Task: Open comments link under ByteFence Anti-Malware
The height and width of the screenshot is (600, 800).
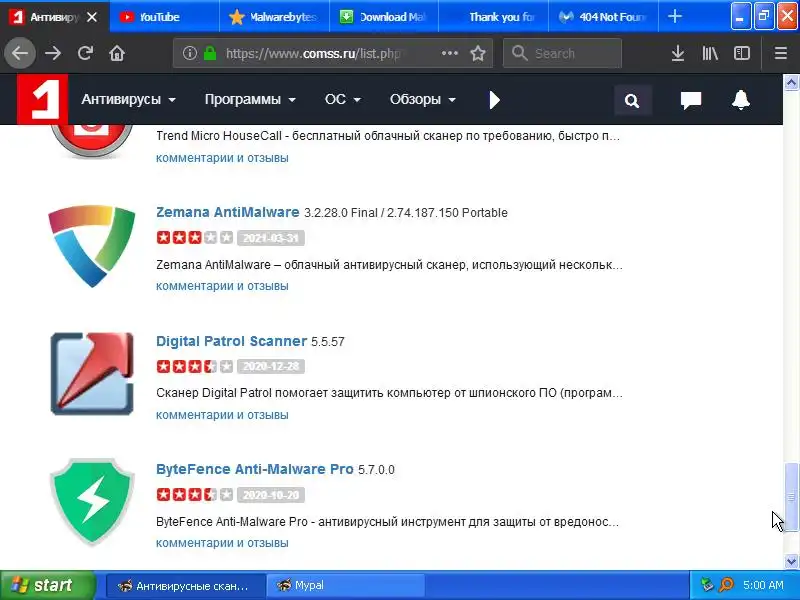Action: [x=222, y=543]
